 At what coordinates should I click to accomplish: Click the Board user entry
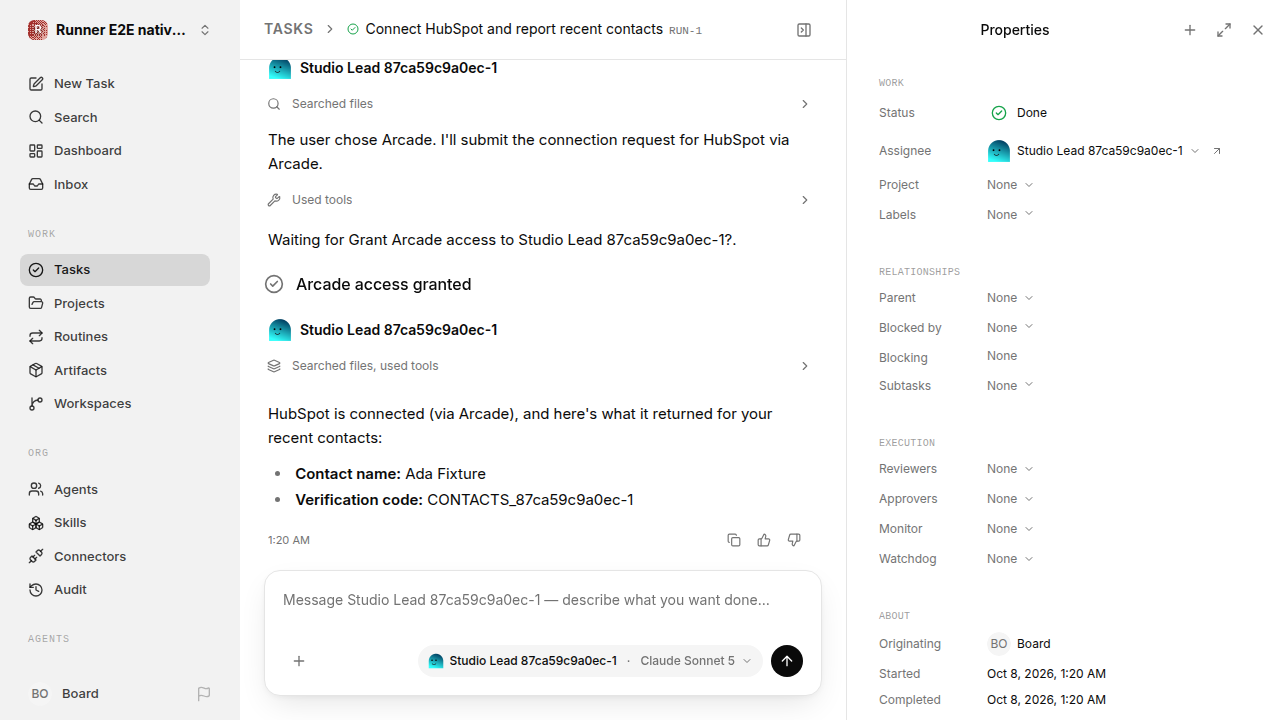(65, 694)
